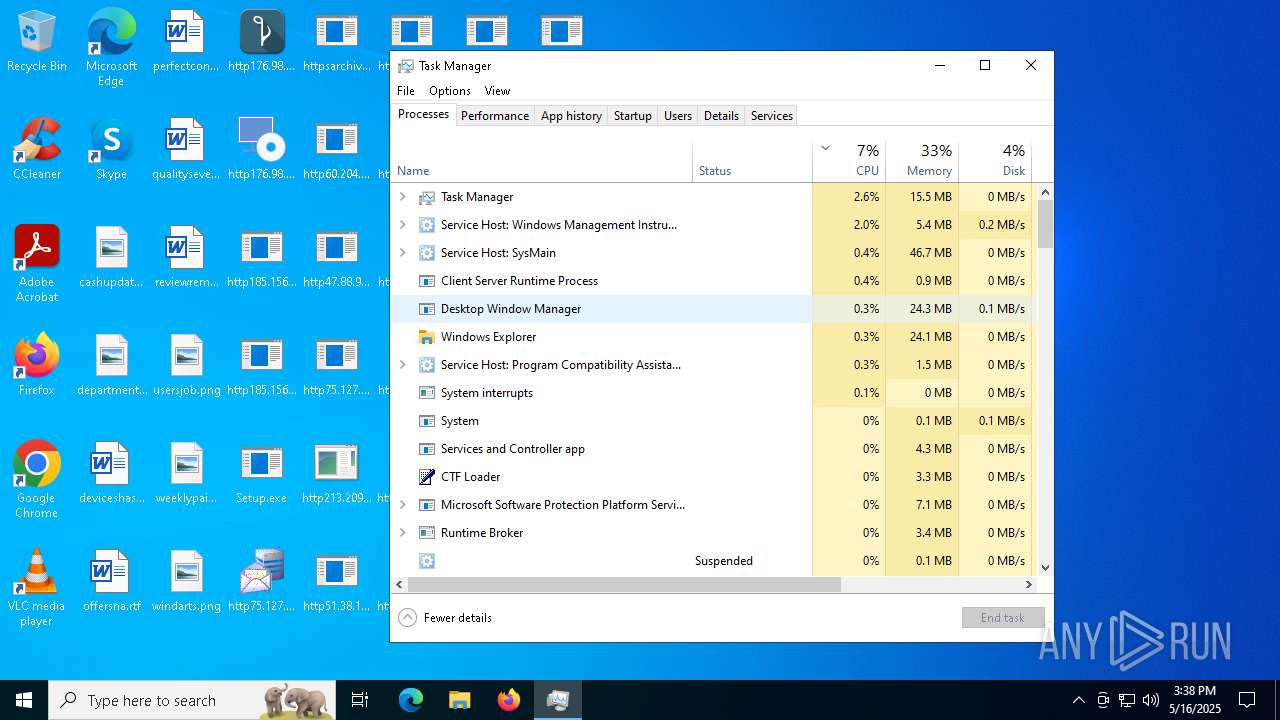
Task: Open Firefox desktop shortcut
Action: [x=37, y=366]
